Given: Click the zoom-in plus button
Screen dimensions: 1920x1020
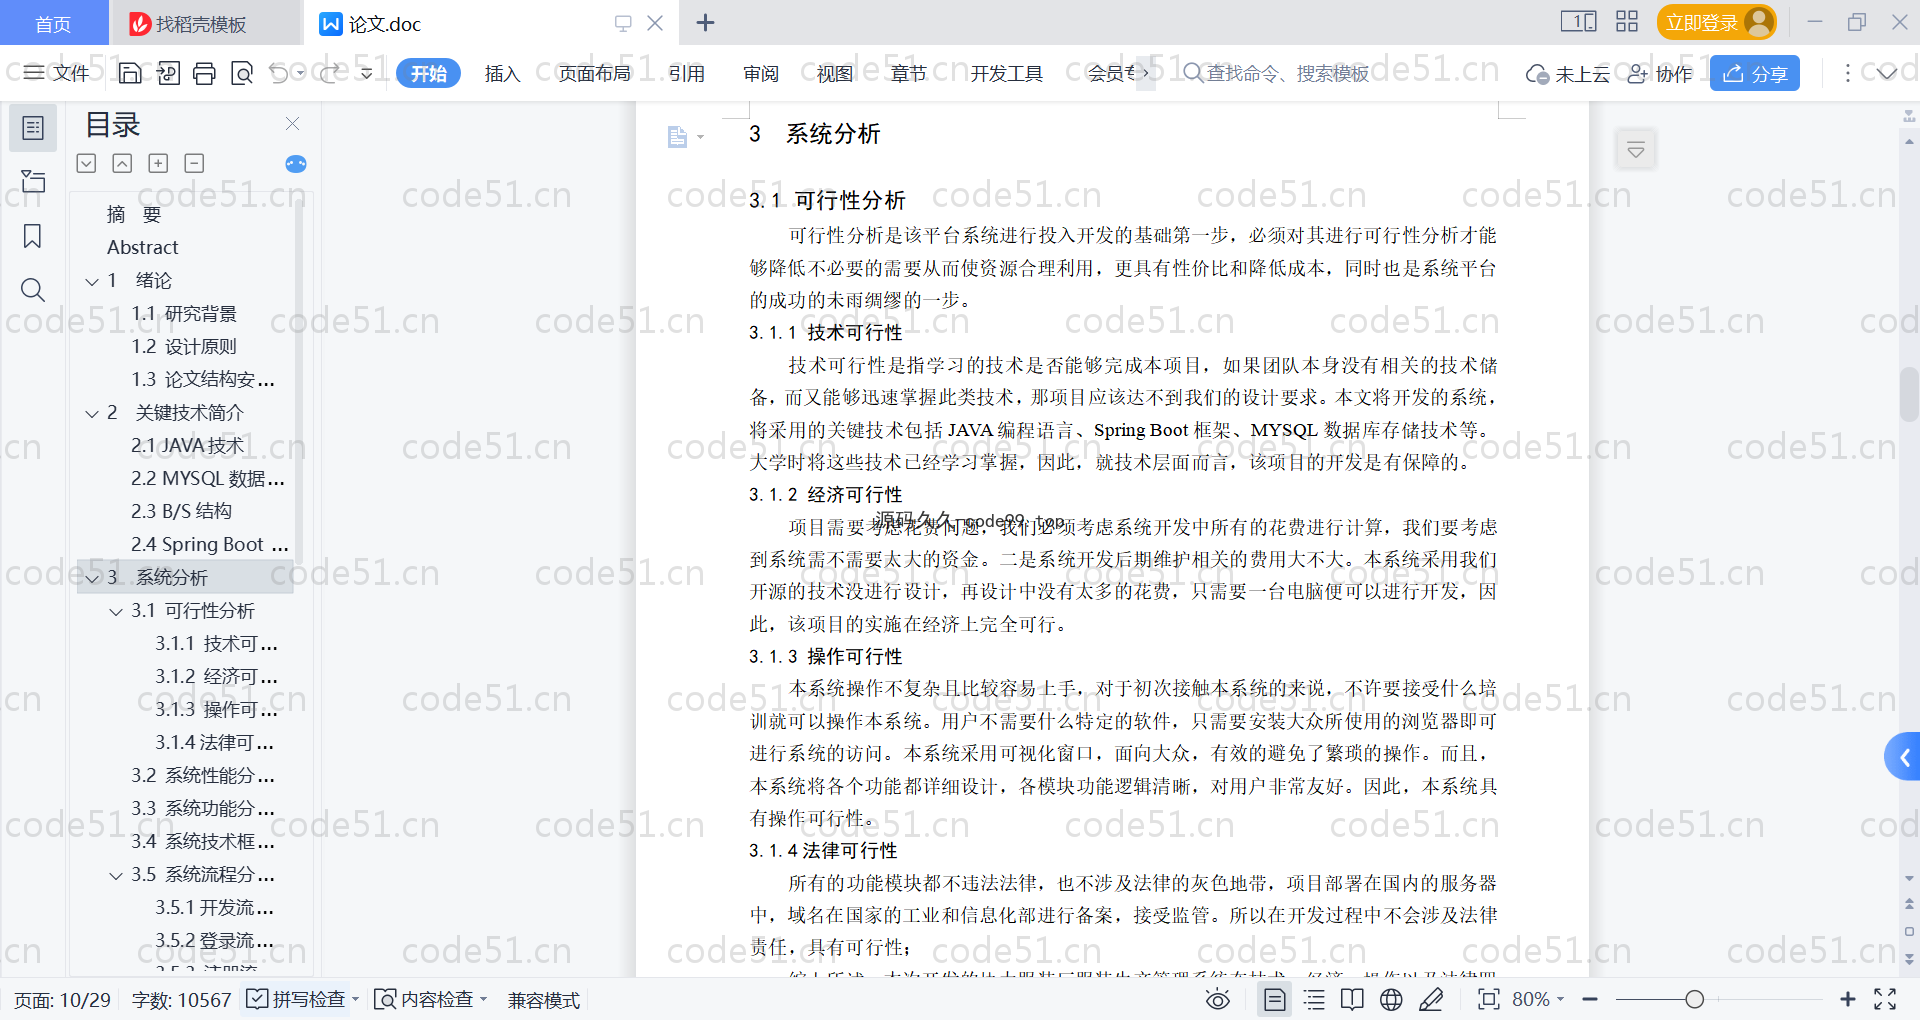Looking at the screenshot, I should [x=1848, y=999].
